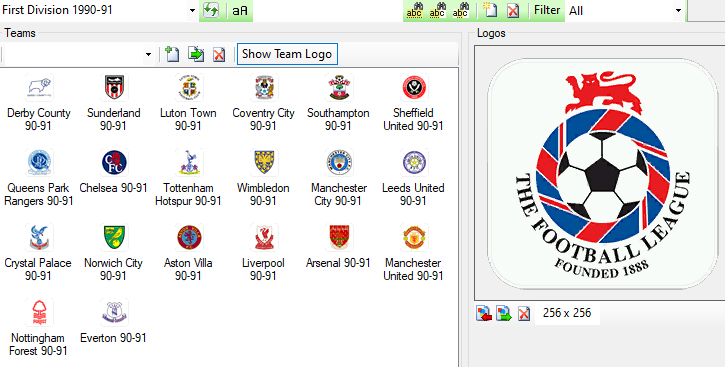The width and height of the screenshot is (725, 367).
Task: Click the second binoculars search icon
Action: (437, 10)
